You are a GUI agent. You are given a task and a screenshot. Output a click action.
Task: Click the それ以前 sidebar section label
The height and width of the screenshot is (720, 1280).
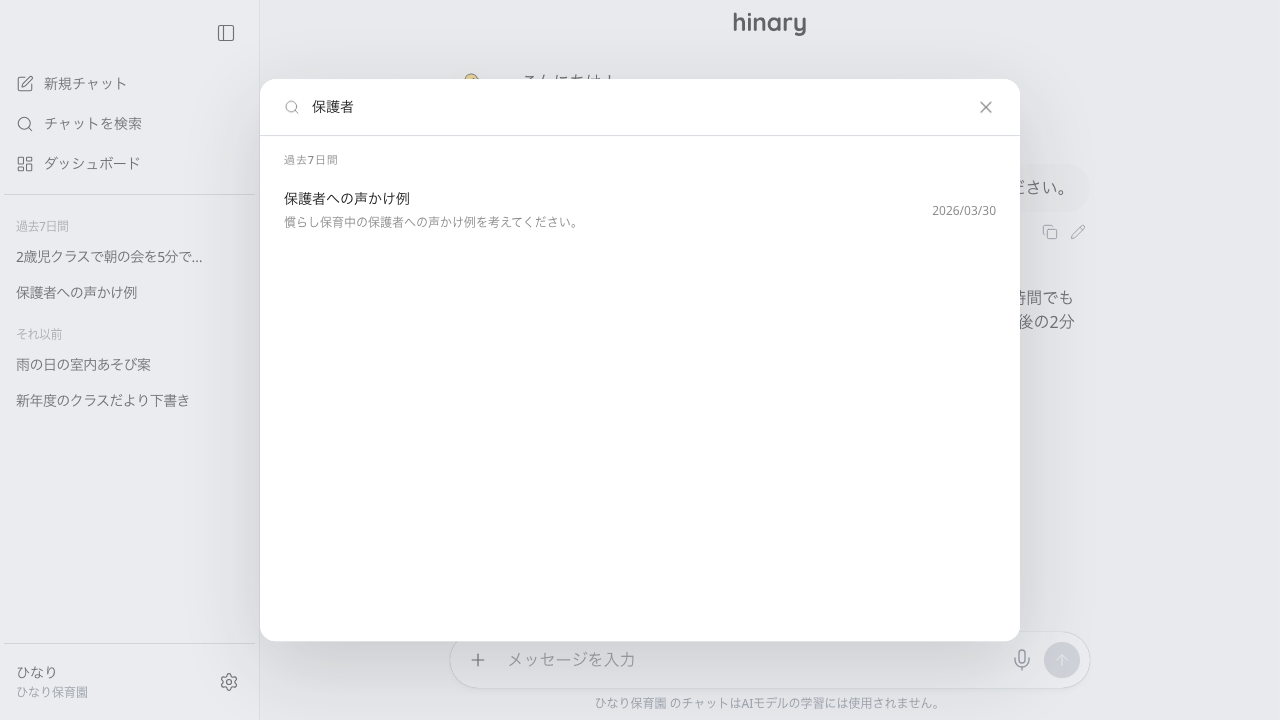coord(39,334)
